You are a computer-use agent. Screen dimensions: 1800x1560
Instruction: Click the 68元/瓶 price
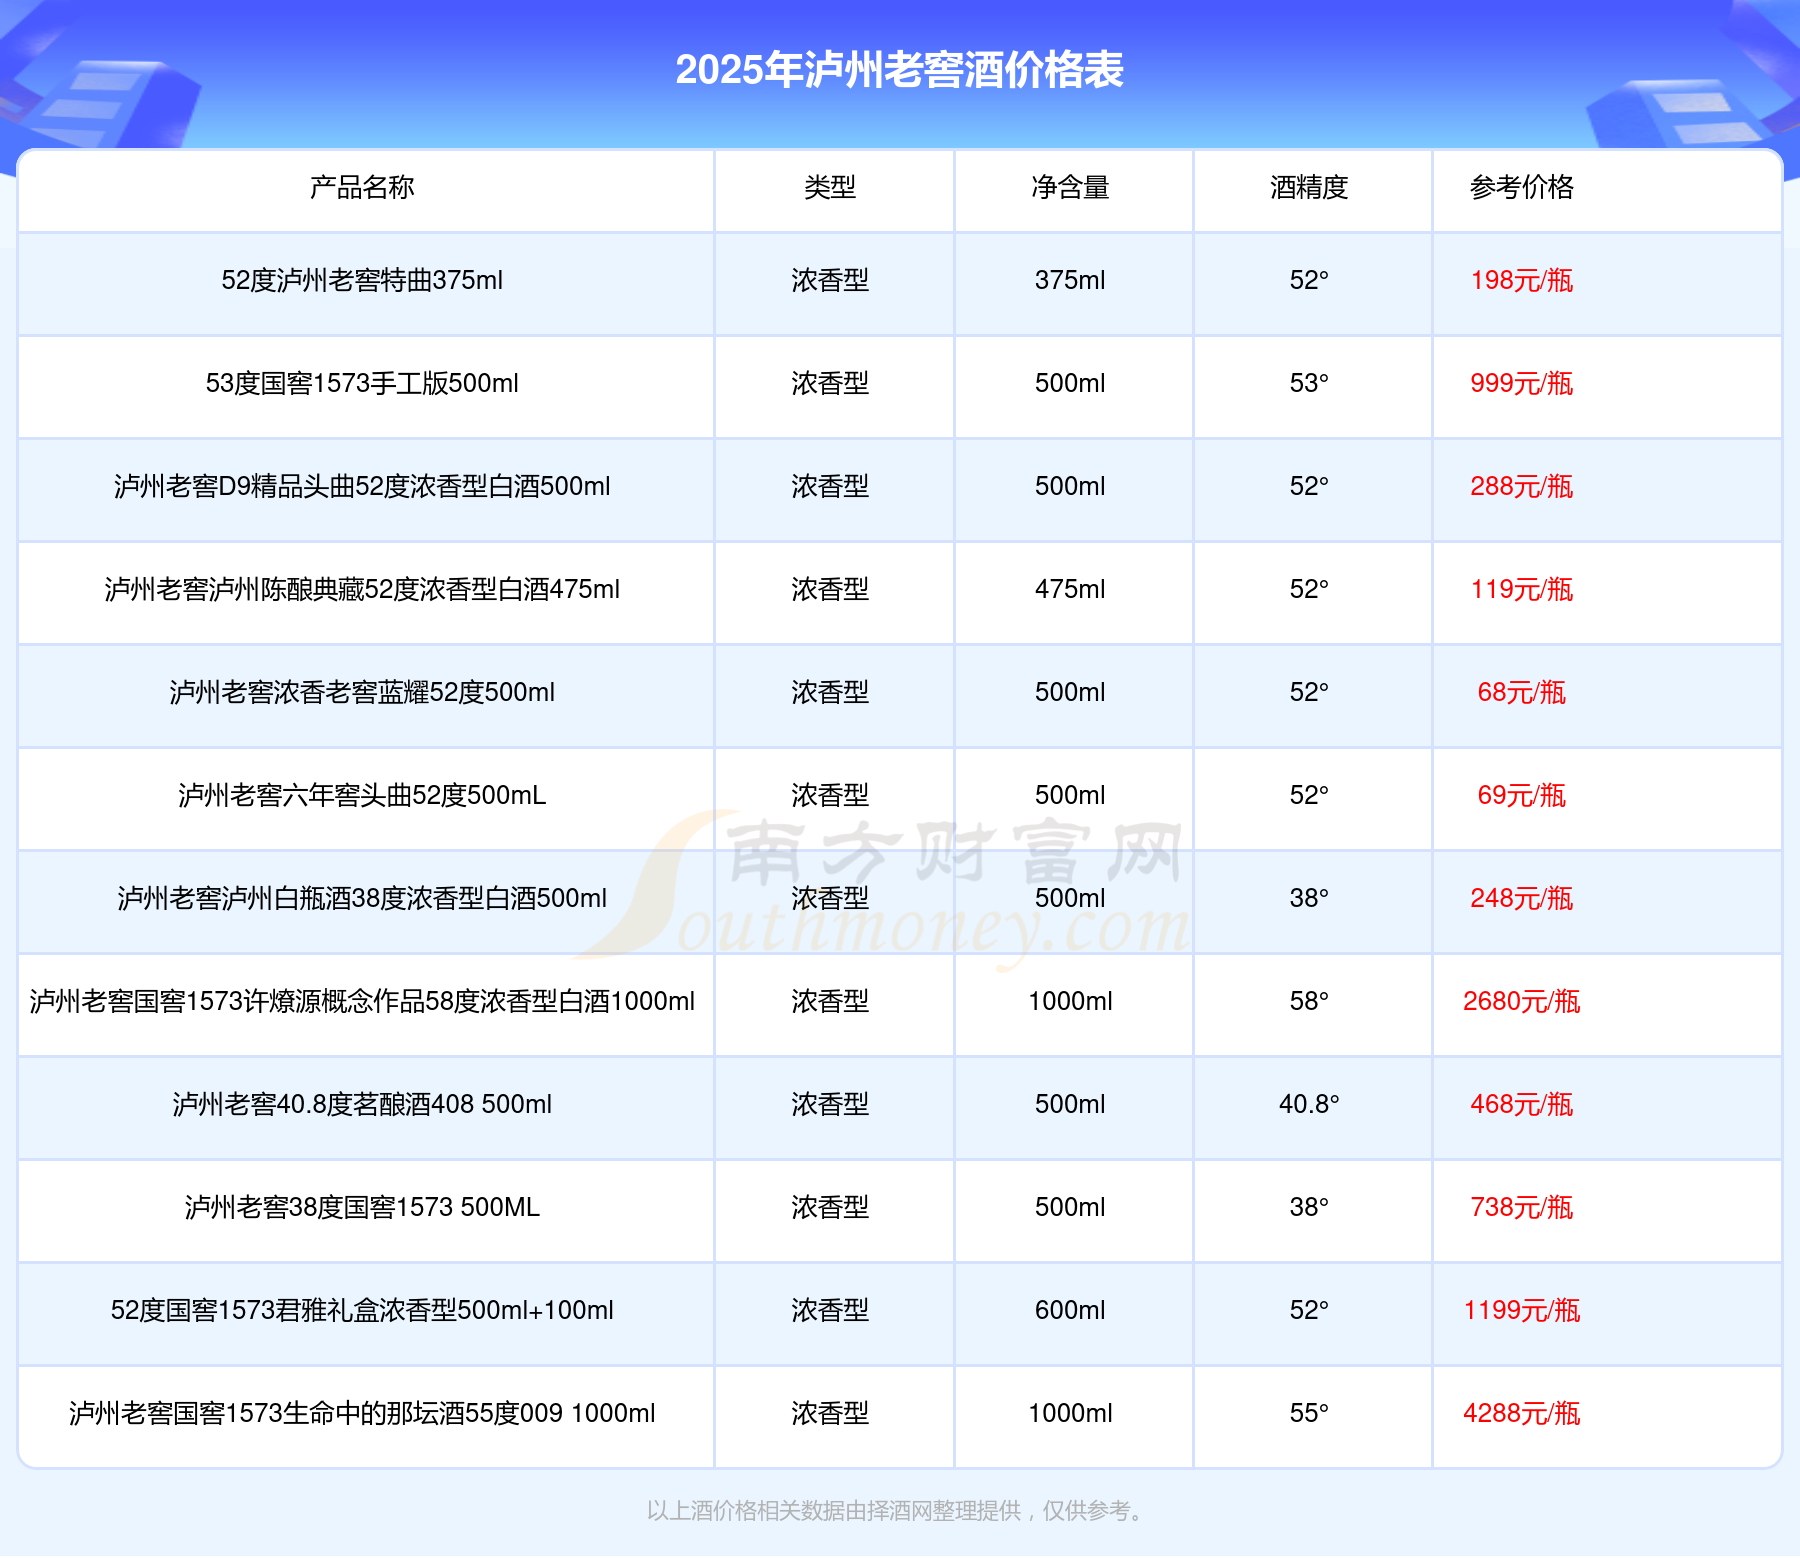point(1521,692)
